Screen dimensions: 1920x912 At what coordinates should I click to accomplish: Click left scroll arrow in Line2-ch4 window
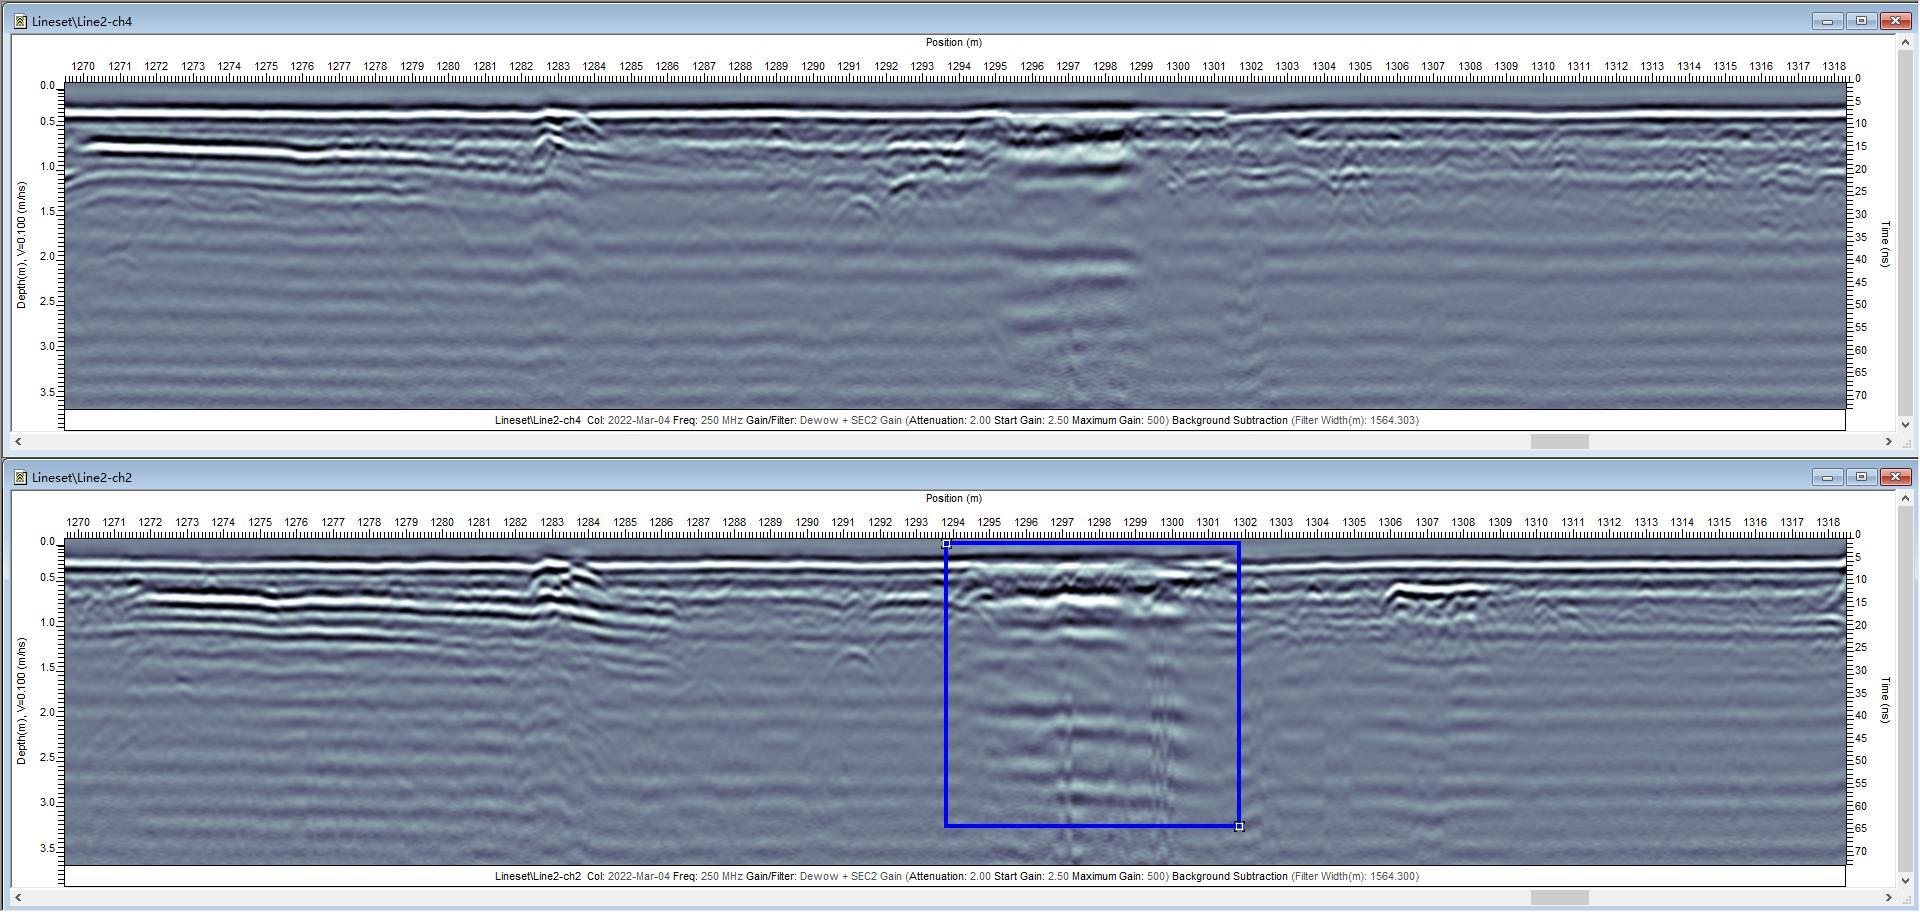(x=19, y=441)
